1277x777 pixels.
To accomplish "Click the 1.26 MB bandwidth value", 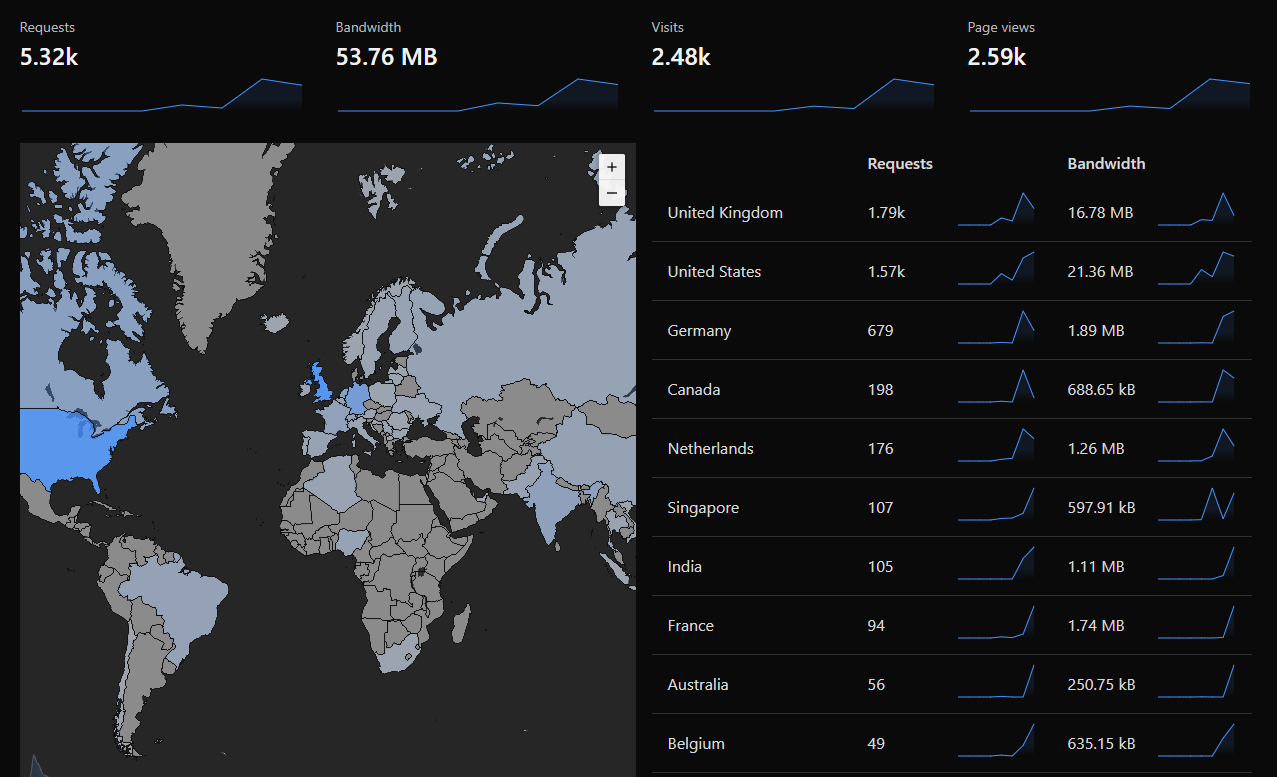I will 1096,448.
